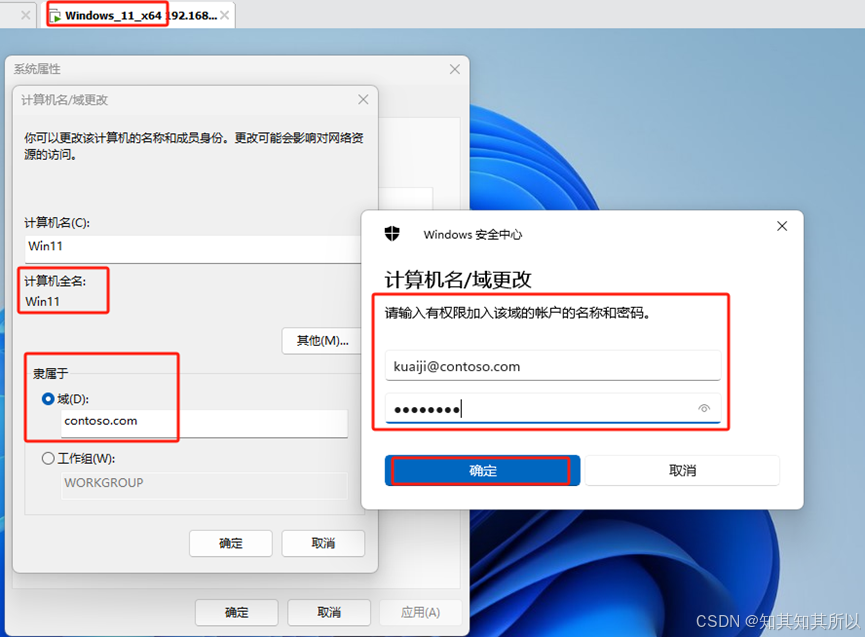Click the Windows Security shield icon
Screen dimensions: 865x637
coord(392,234)
